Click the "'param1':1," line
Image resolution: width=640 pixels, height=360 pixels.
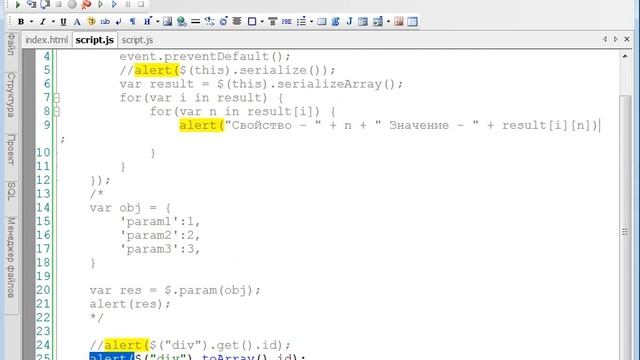pyautogui.click(x=160, y=222)
